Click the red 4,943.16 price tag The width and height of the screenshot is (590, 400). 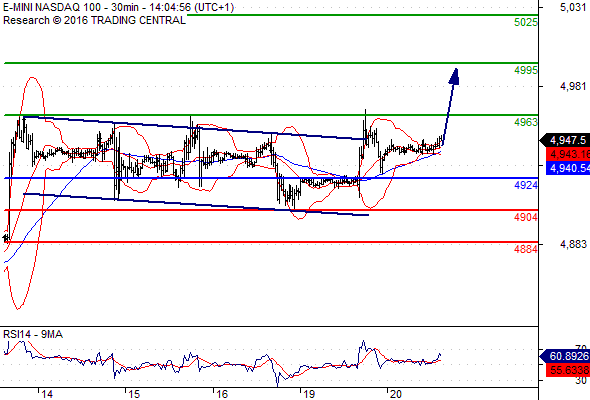(568, 154)
